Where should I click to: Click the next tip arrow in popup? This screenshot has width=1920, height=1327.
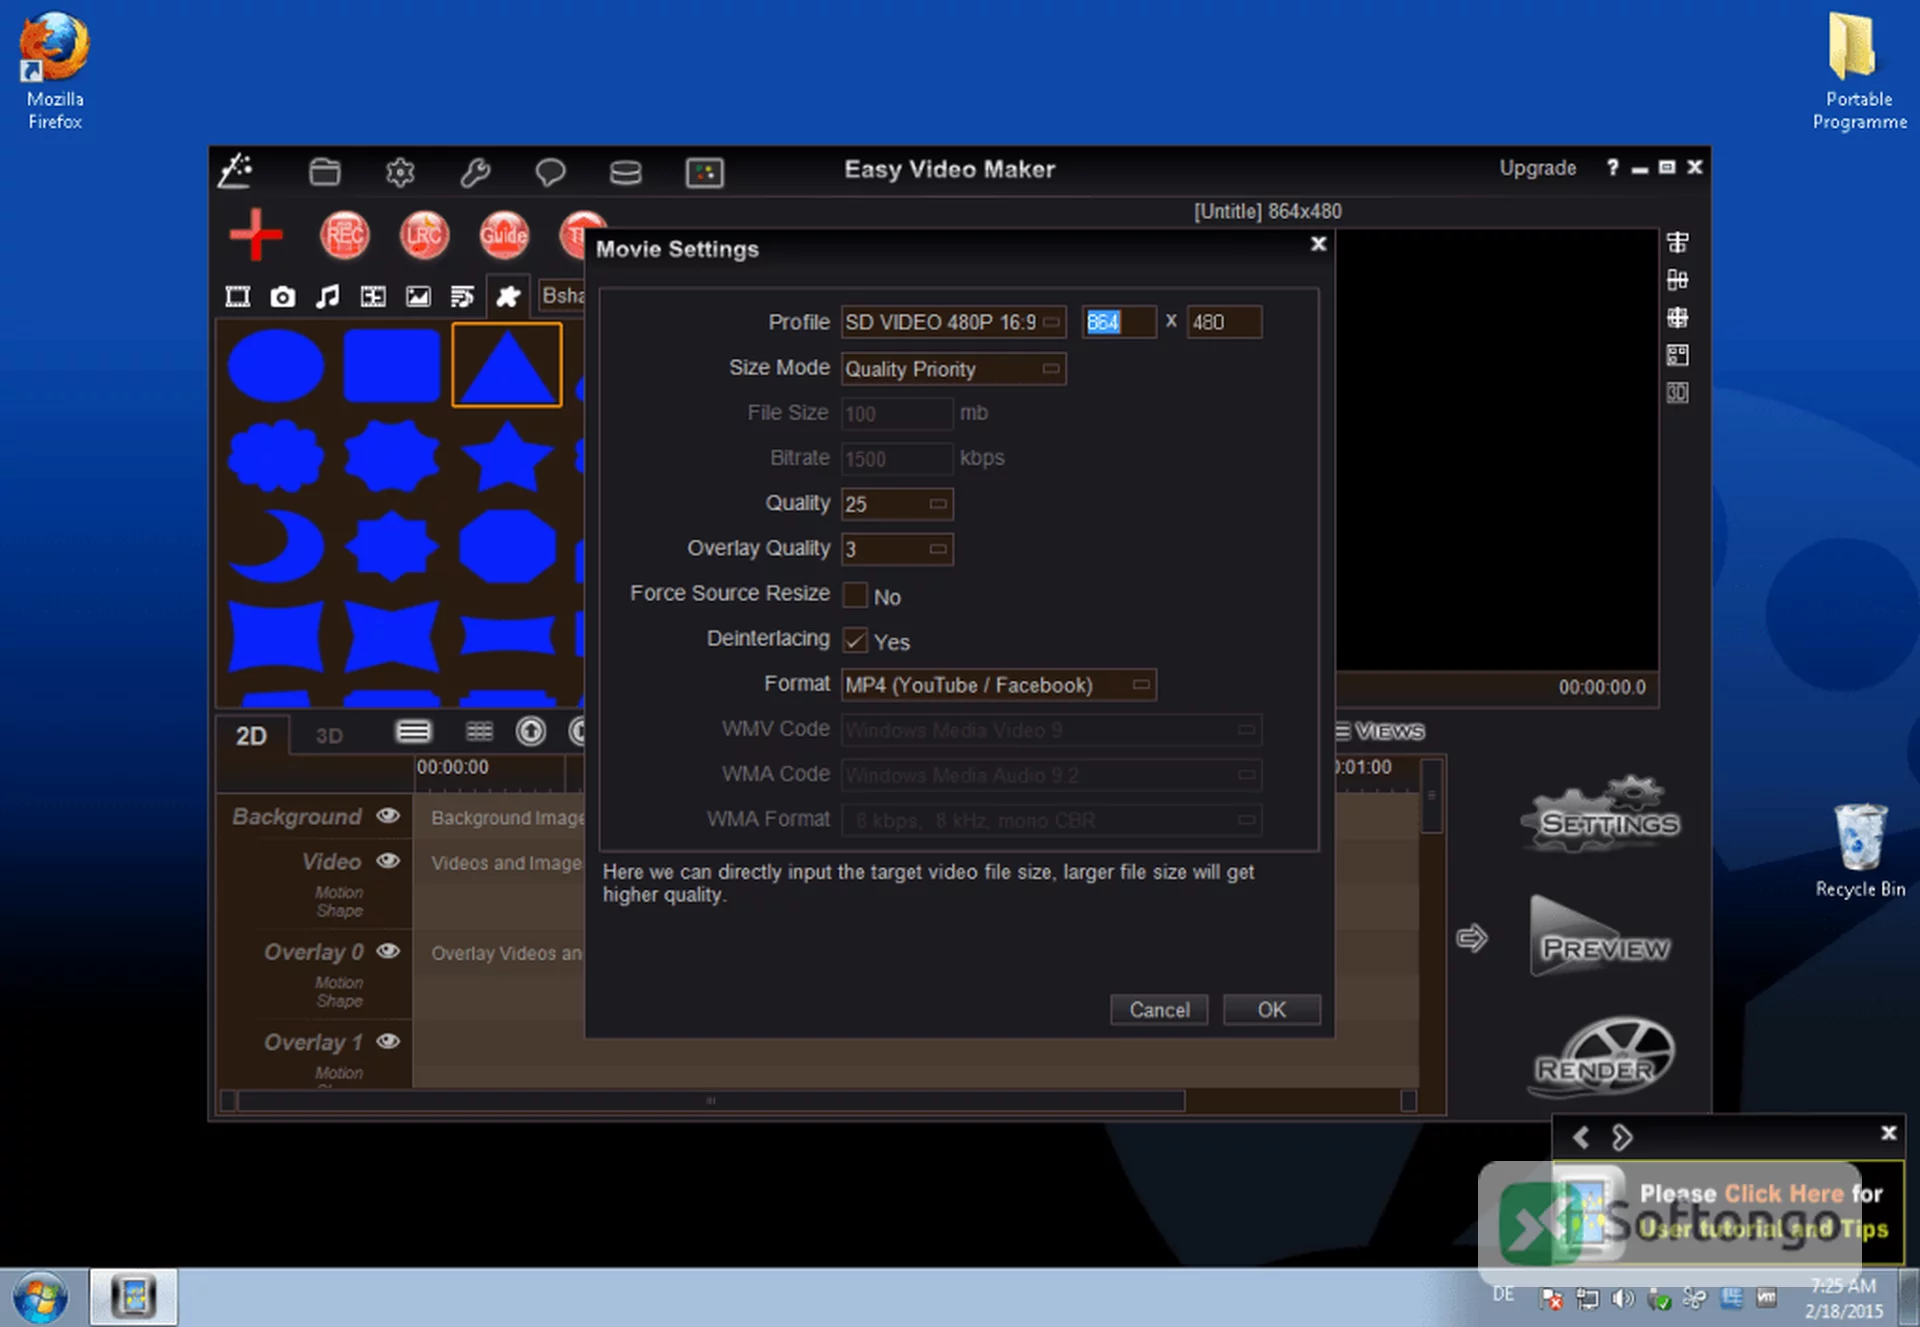(1622, 1137)
